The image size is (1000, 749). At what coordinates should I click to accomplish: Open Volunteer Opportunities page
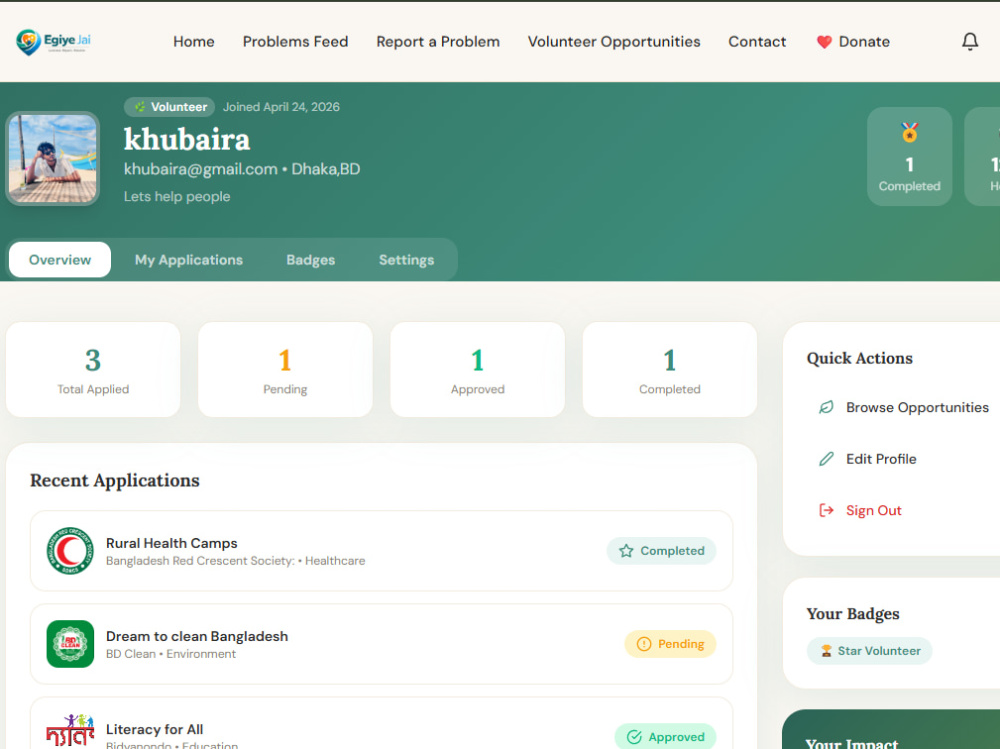pyautogui.click(x=614, y=41)
